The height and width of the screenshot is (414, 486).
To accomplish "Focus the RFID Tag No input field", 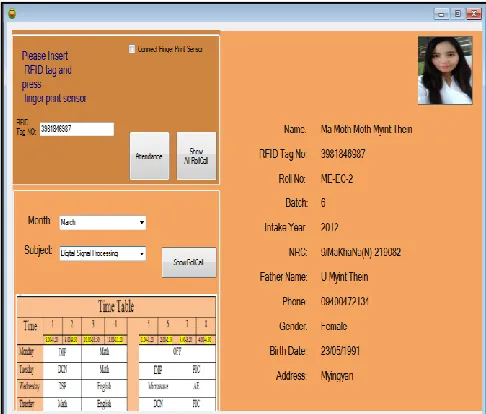I will point(77,129).
